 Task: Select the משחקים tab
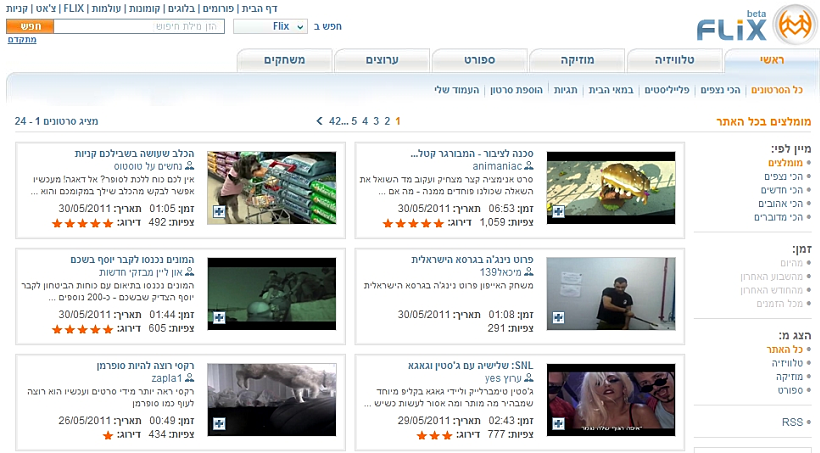click(x=284, y=61)
